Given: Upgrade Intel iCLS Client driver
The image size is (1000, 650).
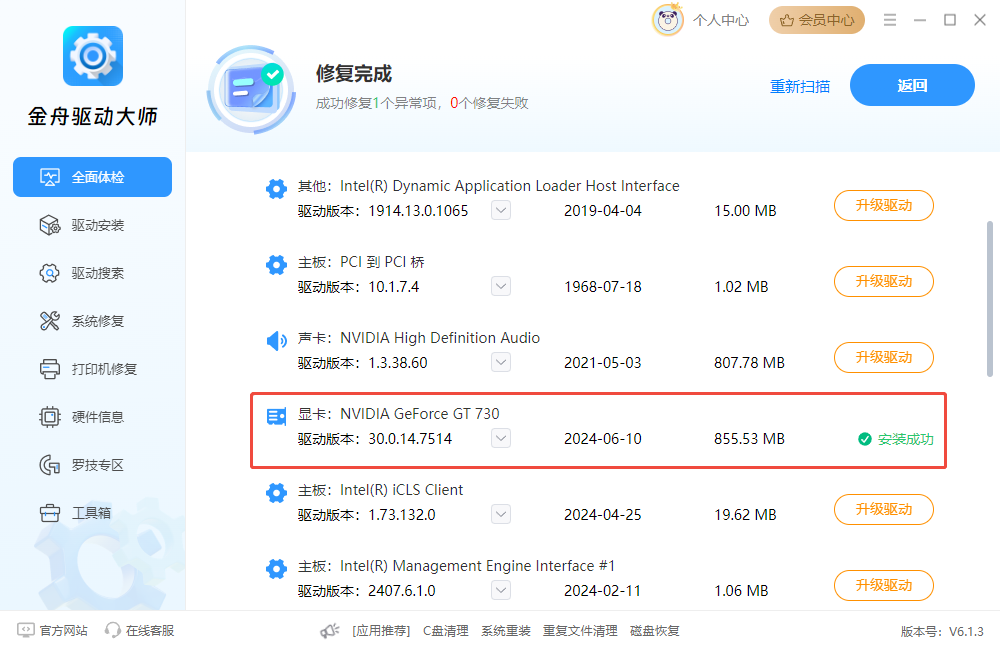Looking at the screenshot, I should 884,509.
